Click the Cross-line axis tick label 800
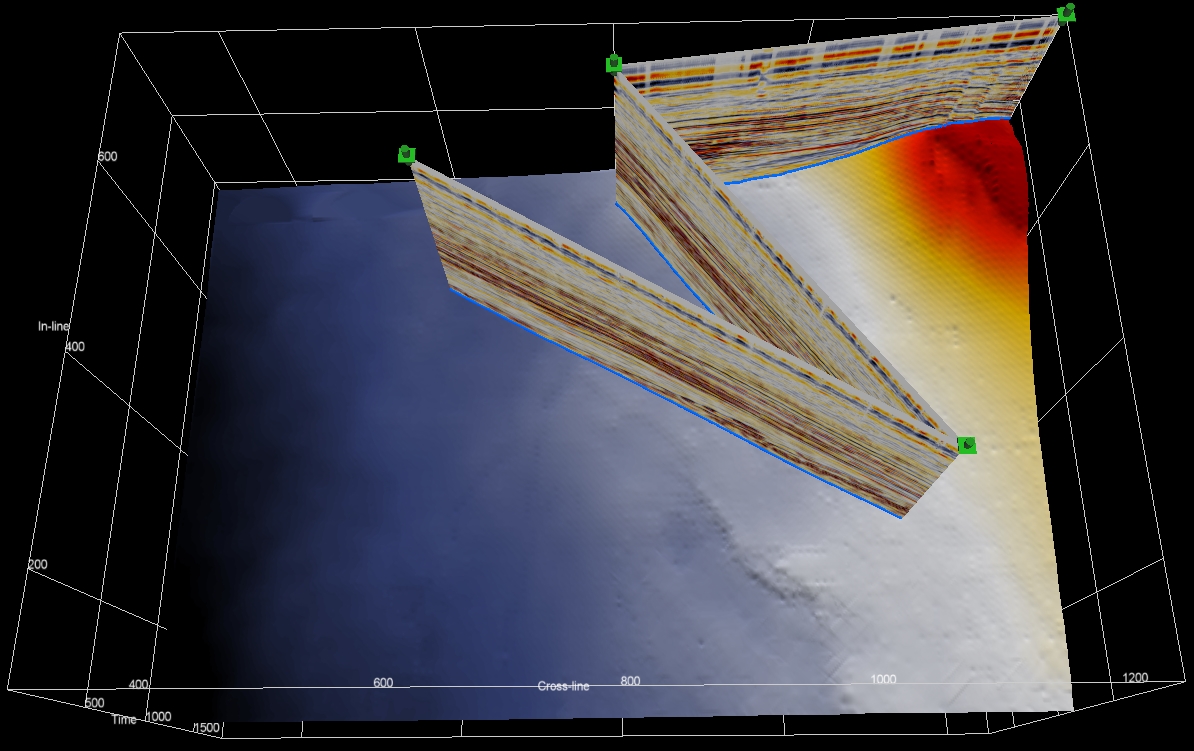1194x751 pixels. (629, 681)
